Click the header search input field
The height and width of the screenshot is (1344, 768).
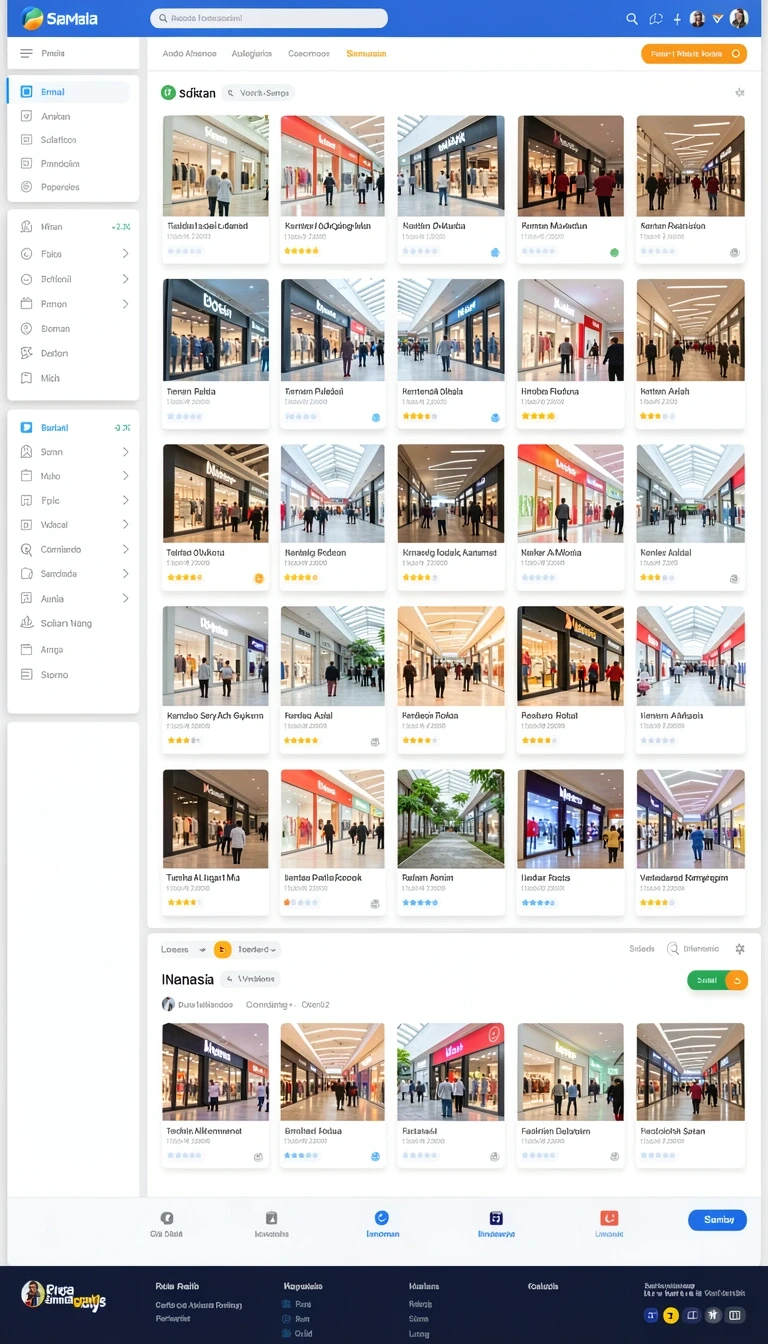[269, 18]
